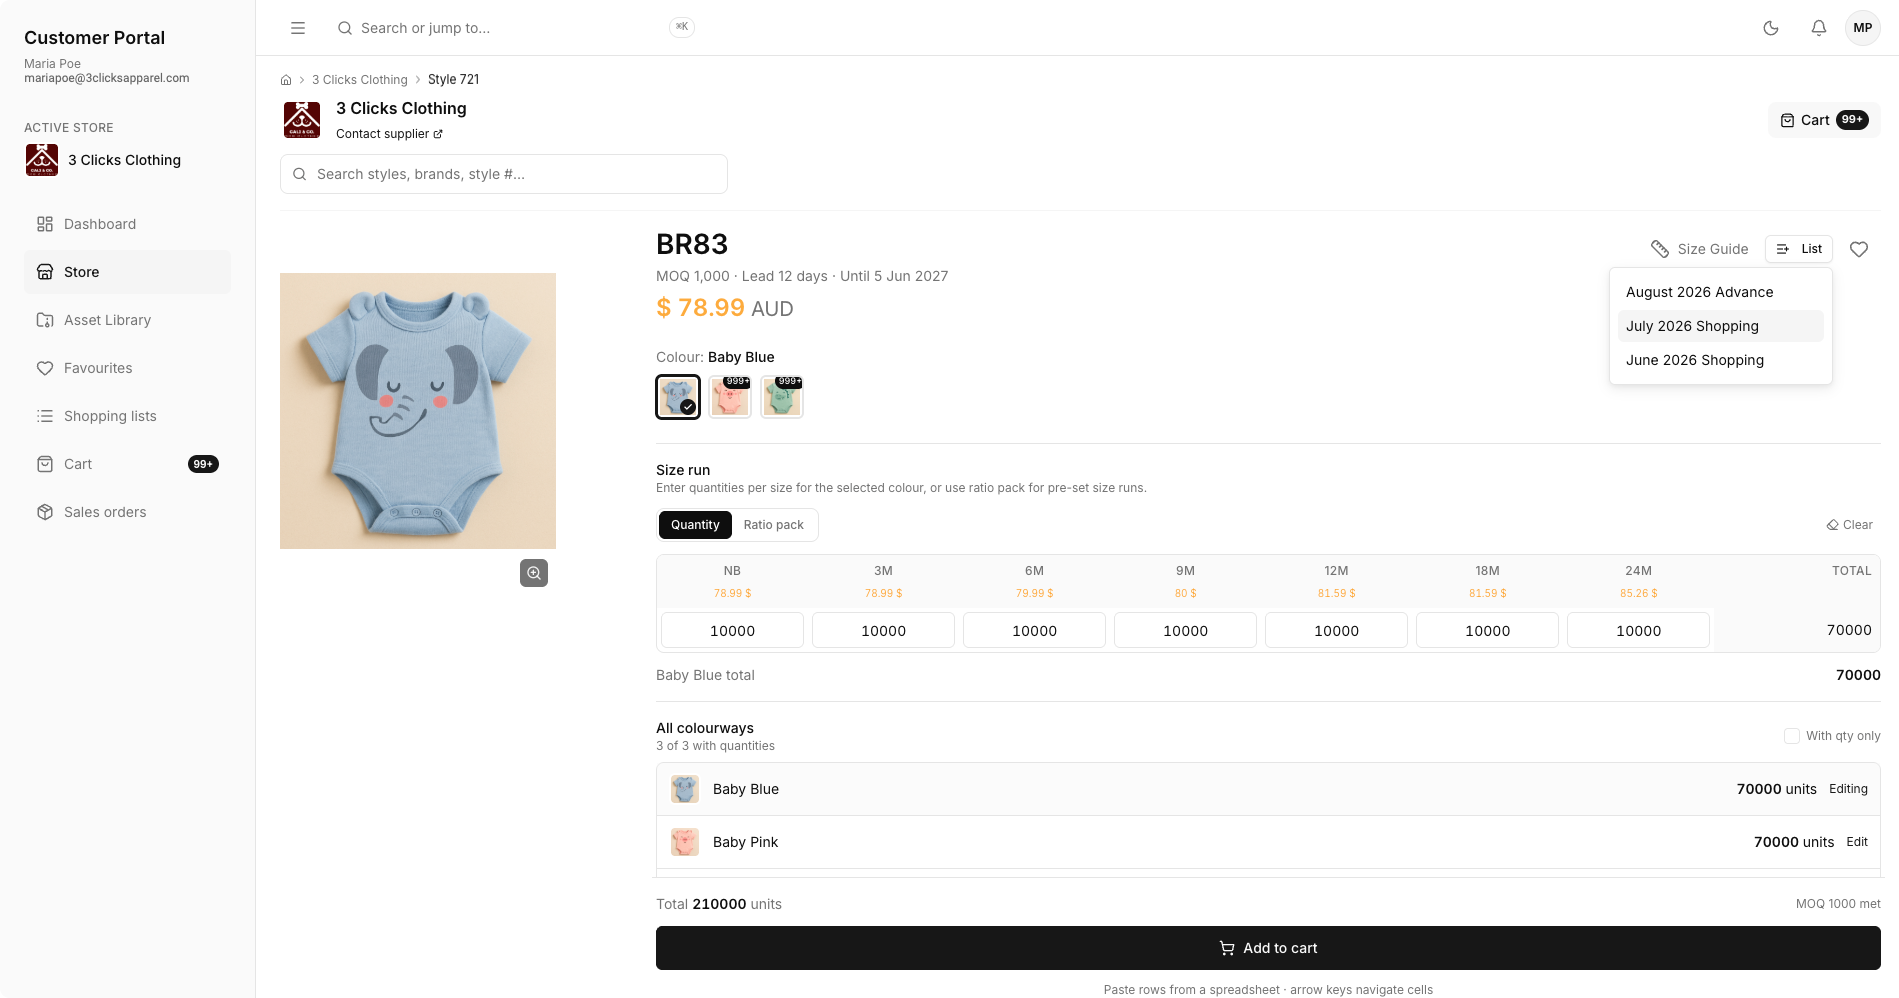Select Baby Blue colour swatch
1899x998 pixels.
[x=678, y=397]
